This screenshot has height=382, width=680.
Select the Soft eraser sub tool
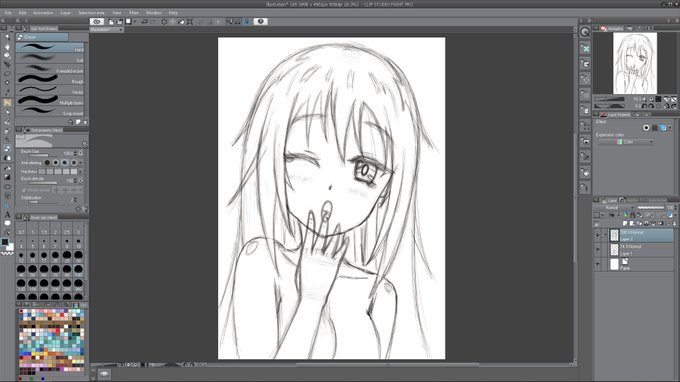[x=50, y=58]
